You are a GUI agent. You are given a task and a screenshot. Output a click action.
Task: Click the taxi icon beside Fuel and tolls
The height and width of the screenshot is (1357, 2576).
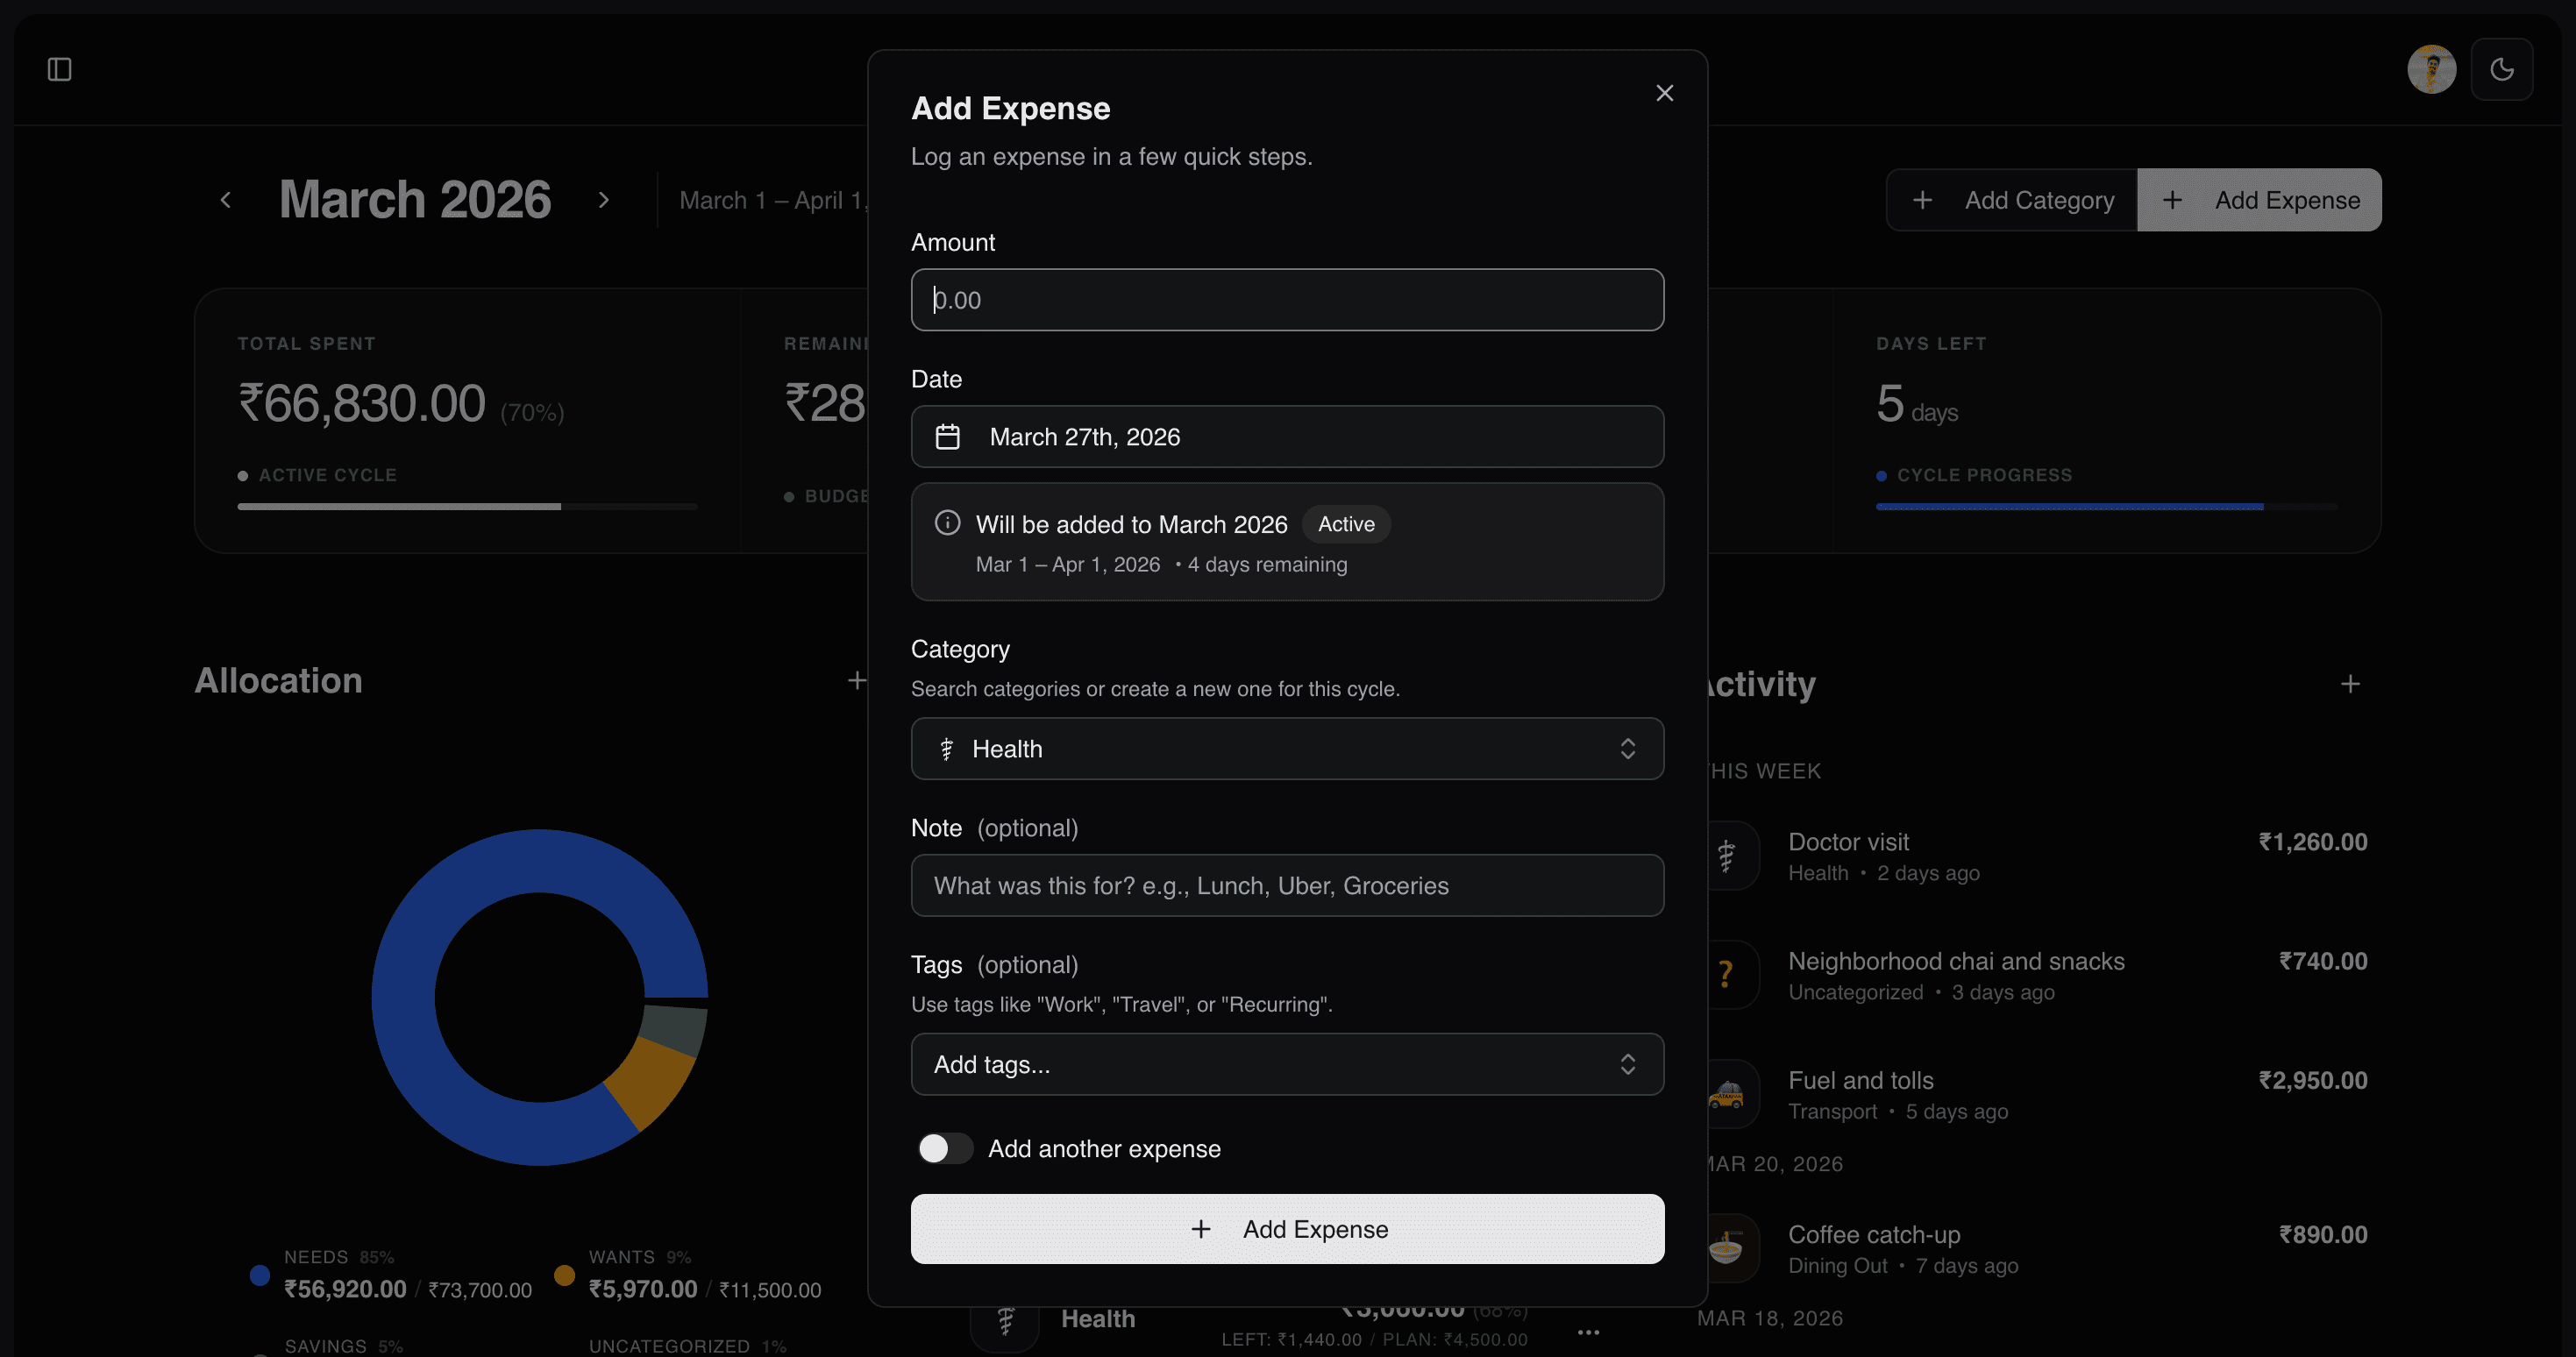pos(1727,1093)
